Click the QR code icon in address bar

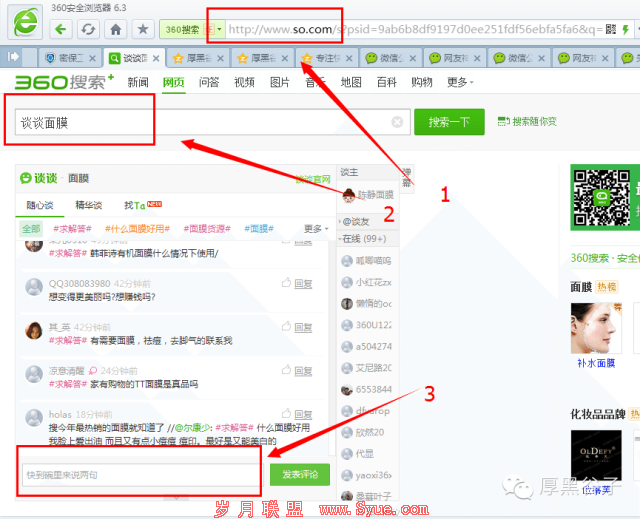pyautogui.click(x=611, y=29)
